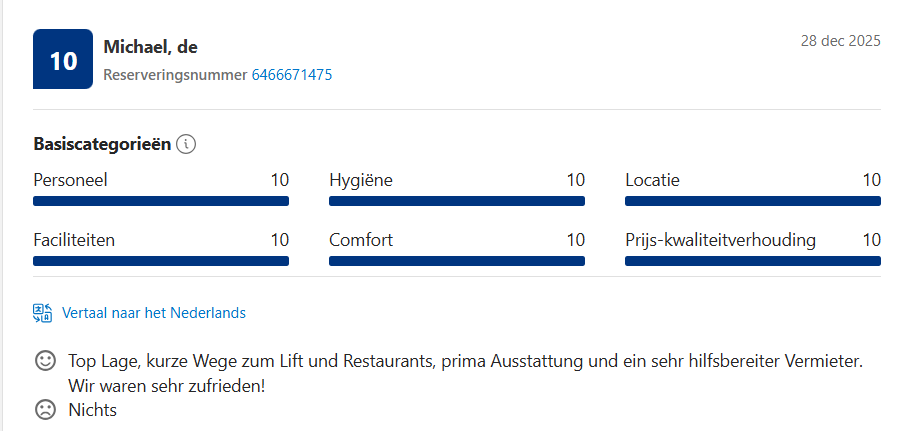Viewport: 907px width, 431px height.
Task: Click the Personeel rating bar
Action: (x=161, y=201)
